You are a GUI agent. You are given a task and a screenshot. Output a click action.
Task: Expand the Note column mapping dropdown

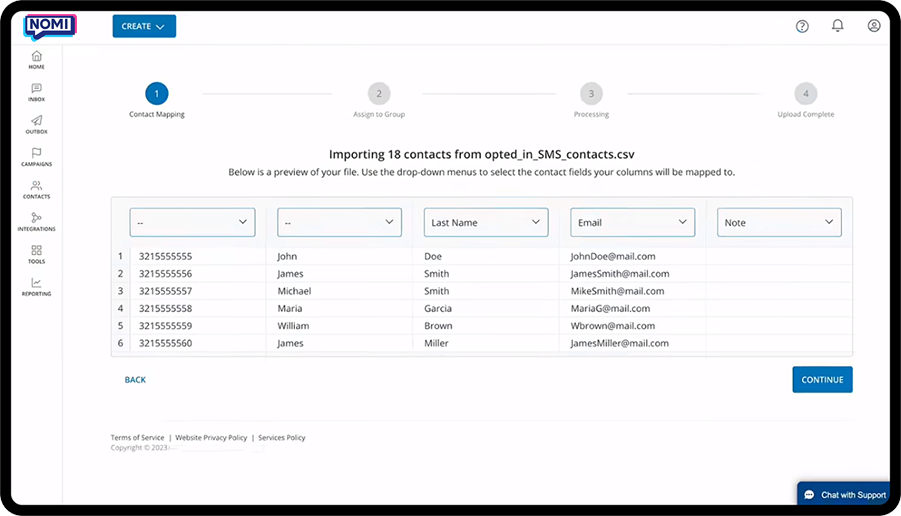(779, 222)
